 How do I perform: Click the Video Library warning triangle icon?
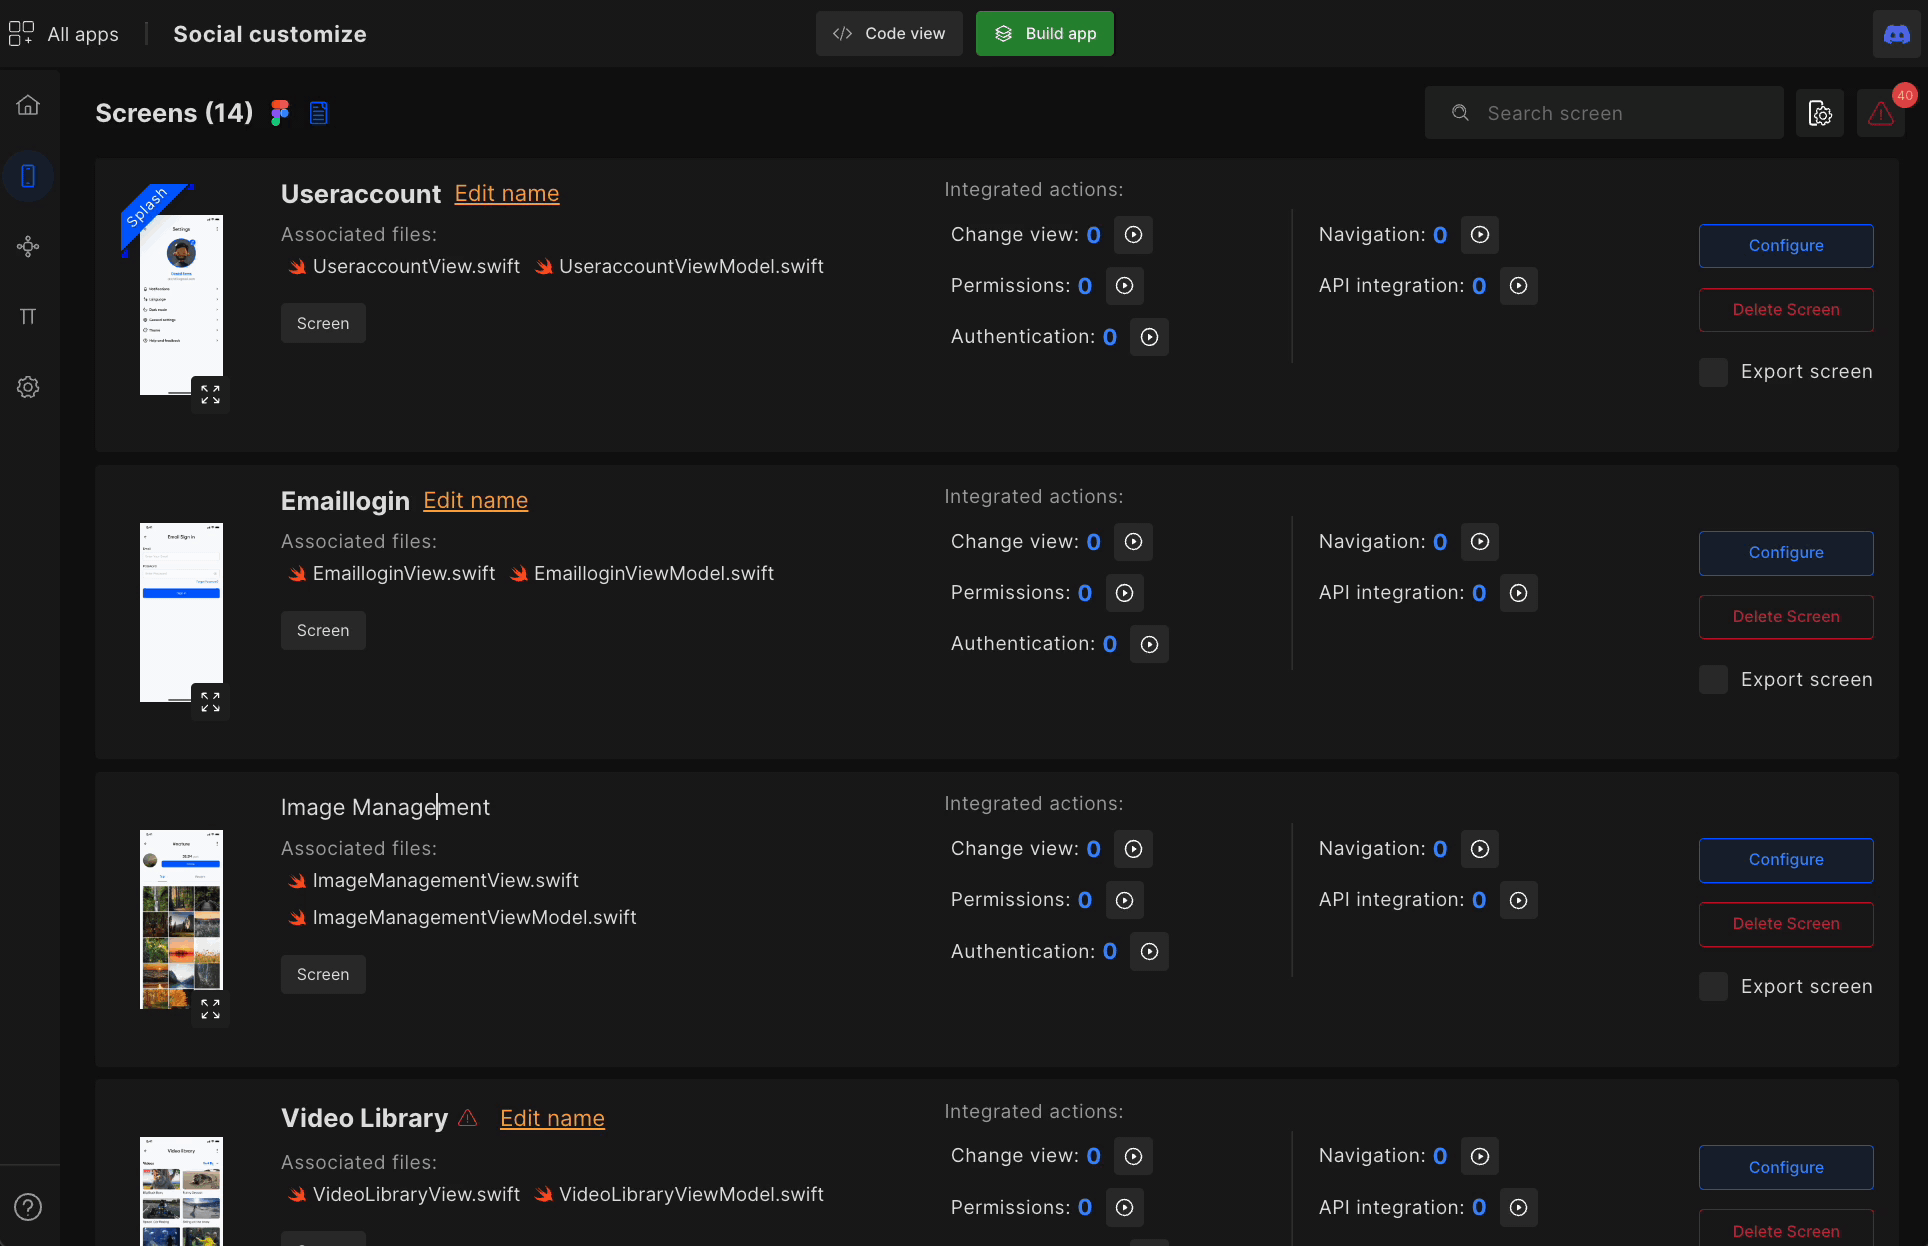click(x=467, y=1118)
